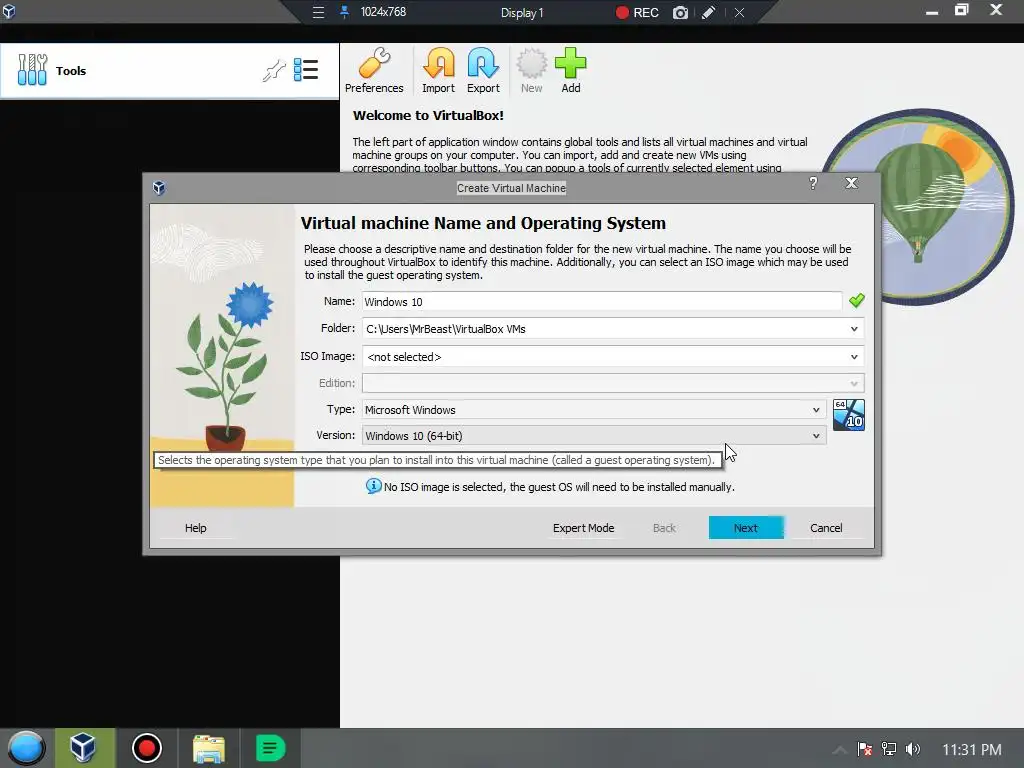Open VirtualBox Preferences
This screenshot has width=1024, height=768.
[374, 71]
